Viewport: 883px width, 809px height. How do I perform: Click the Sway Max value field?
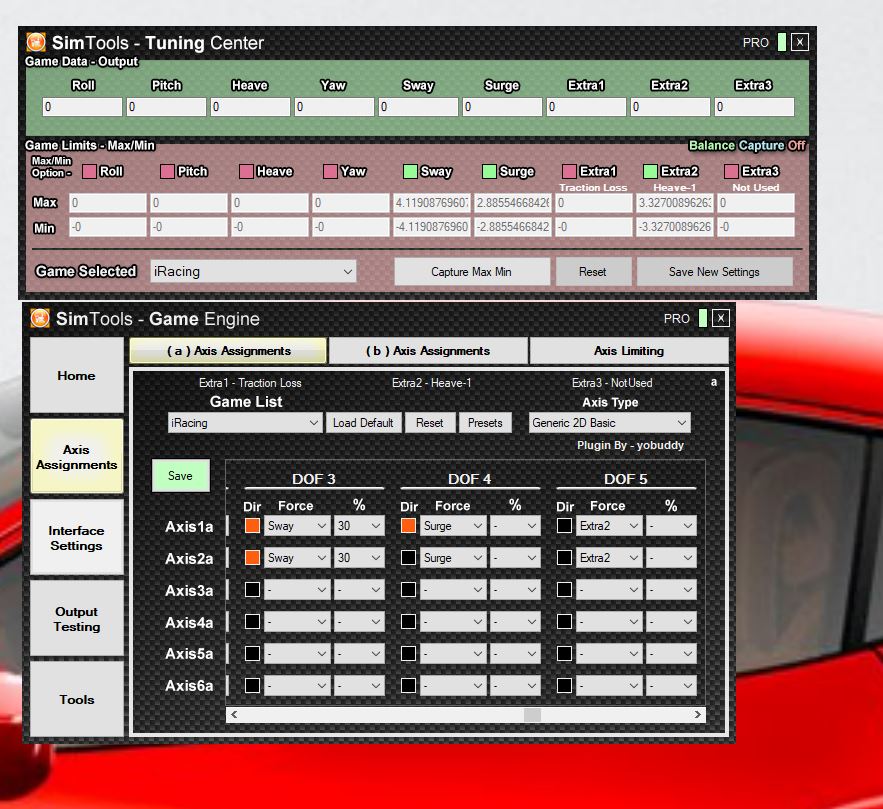coord(431,203)
